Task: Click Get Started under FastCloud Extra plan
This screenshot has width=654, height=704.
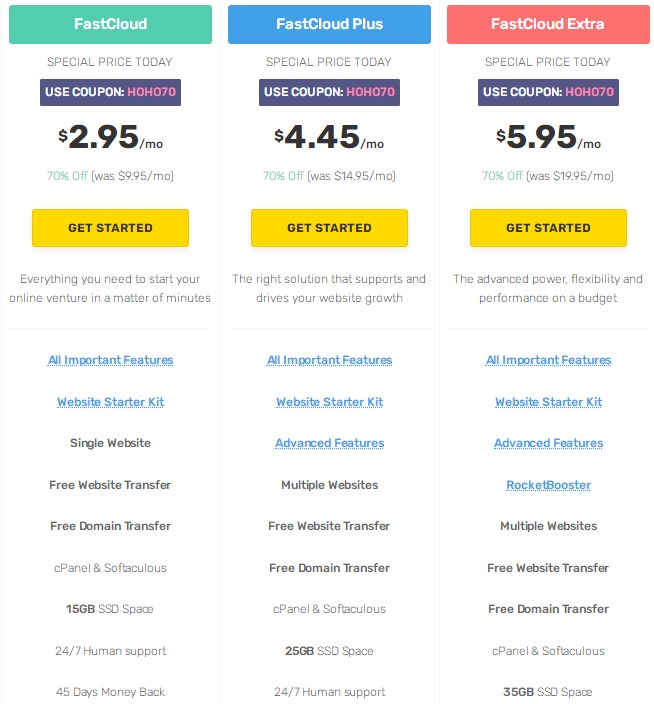Action: [548, 228]
